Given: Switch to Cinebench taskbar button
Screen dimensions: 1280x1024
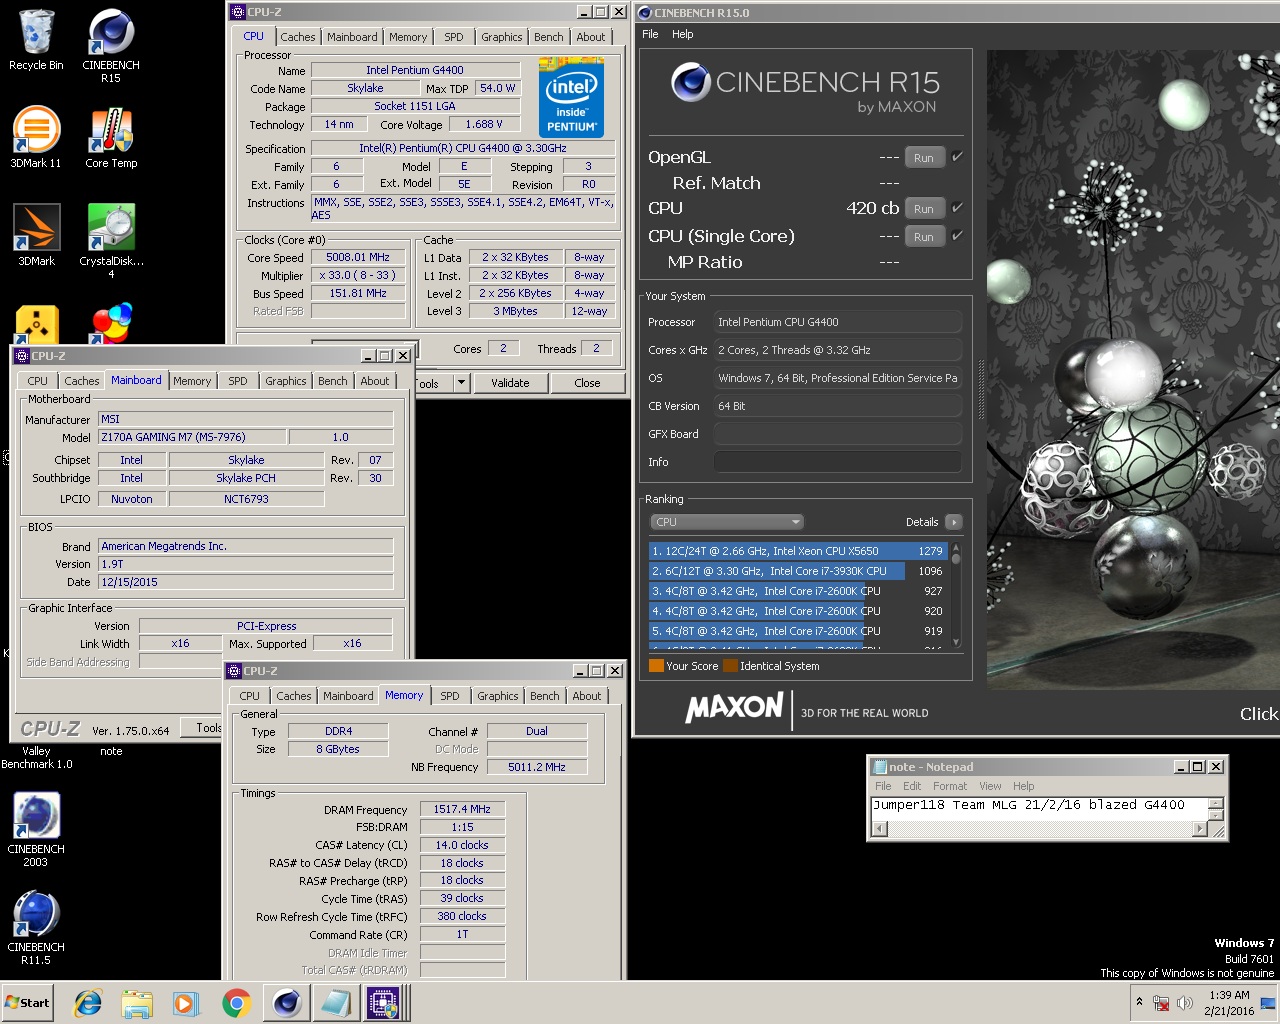Looking at the screenshot, I should coord(287,1003).
